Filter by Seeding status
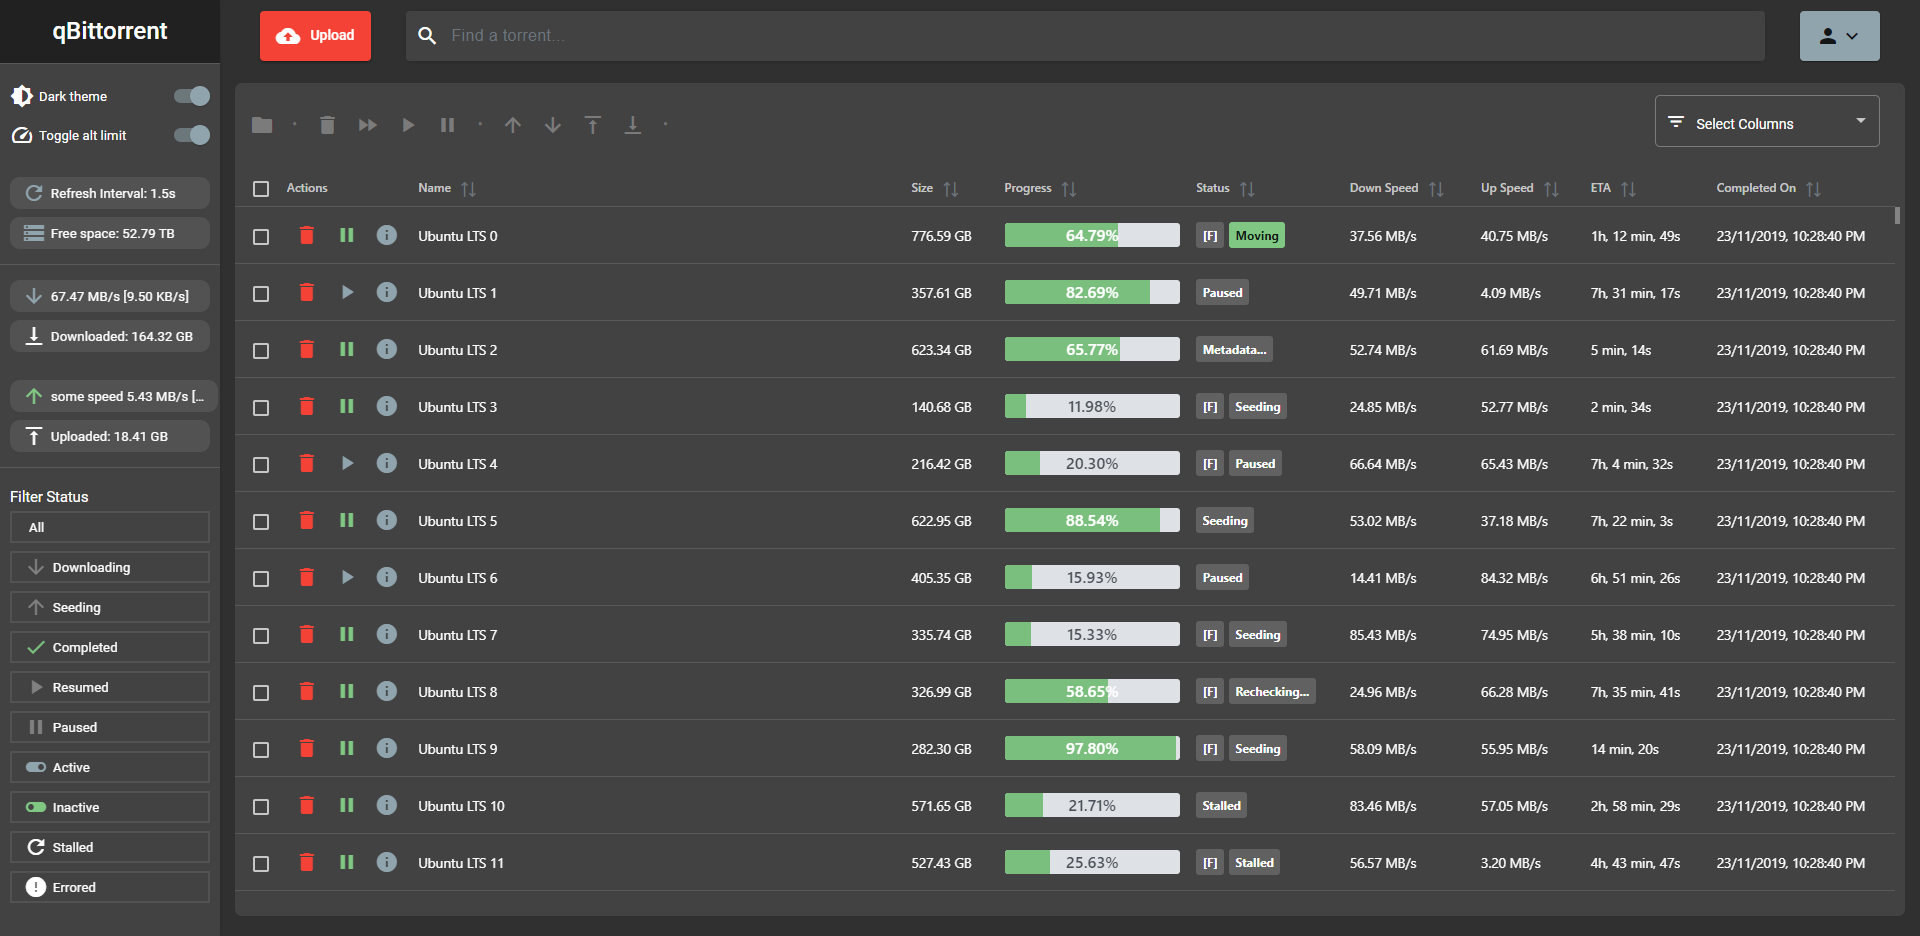1920x936 pixels. (x=110, y=607)
